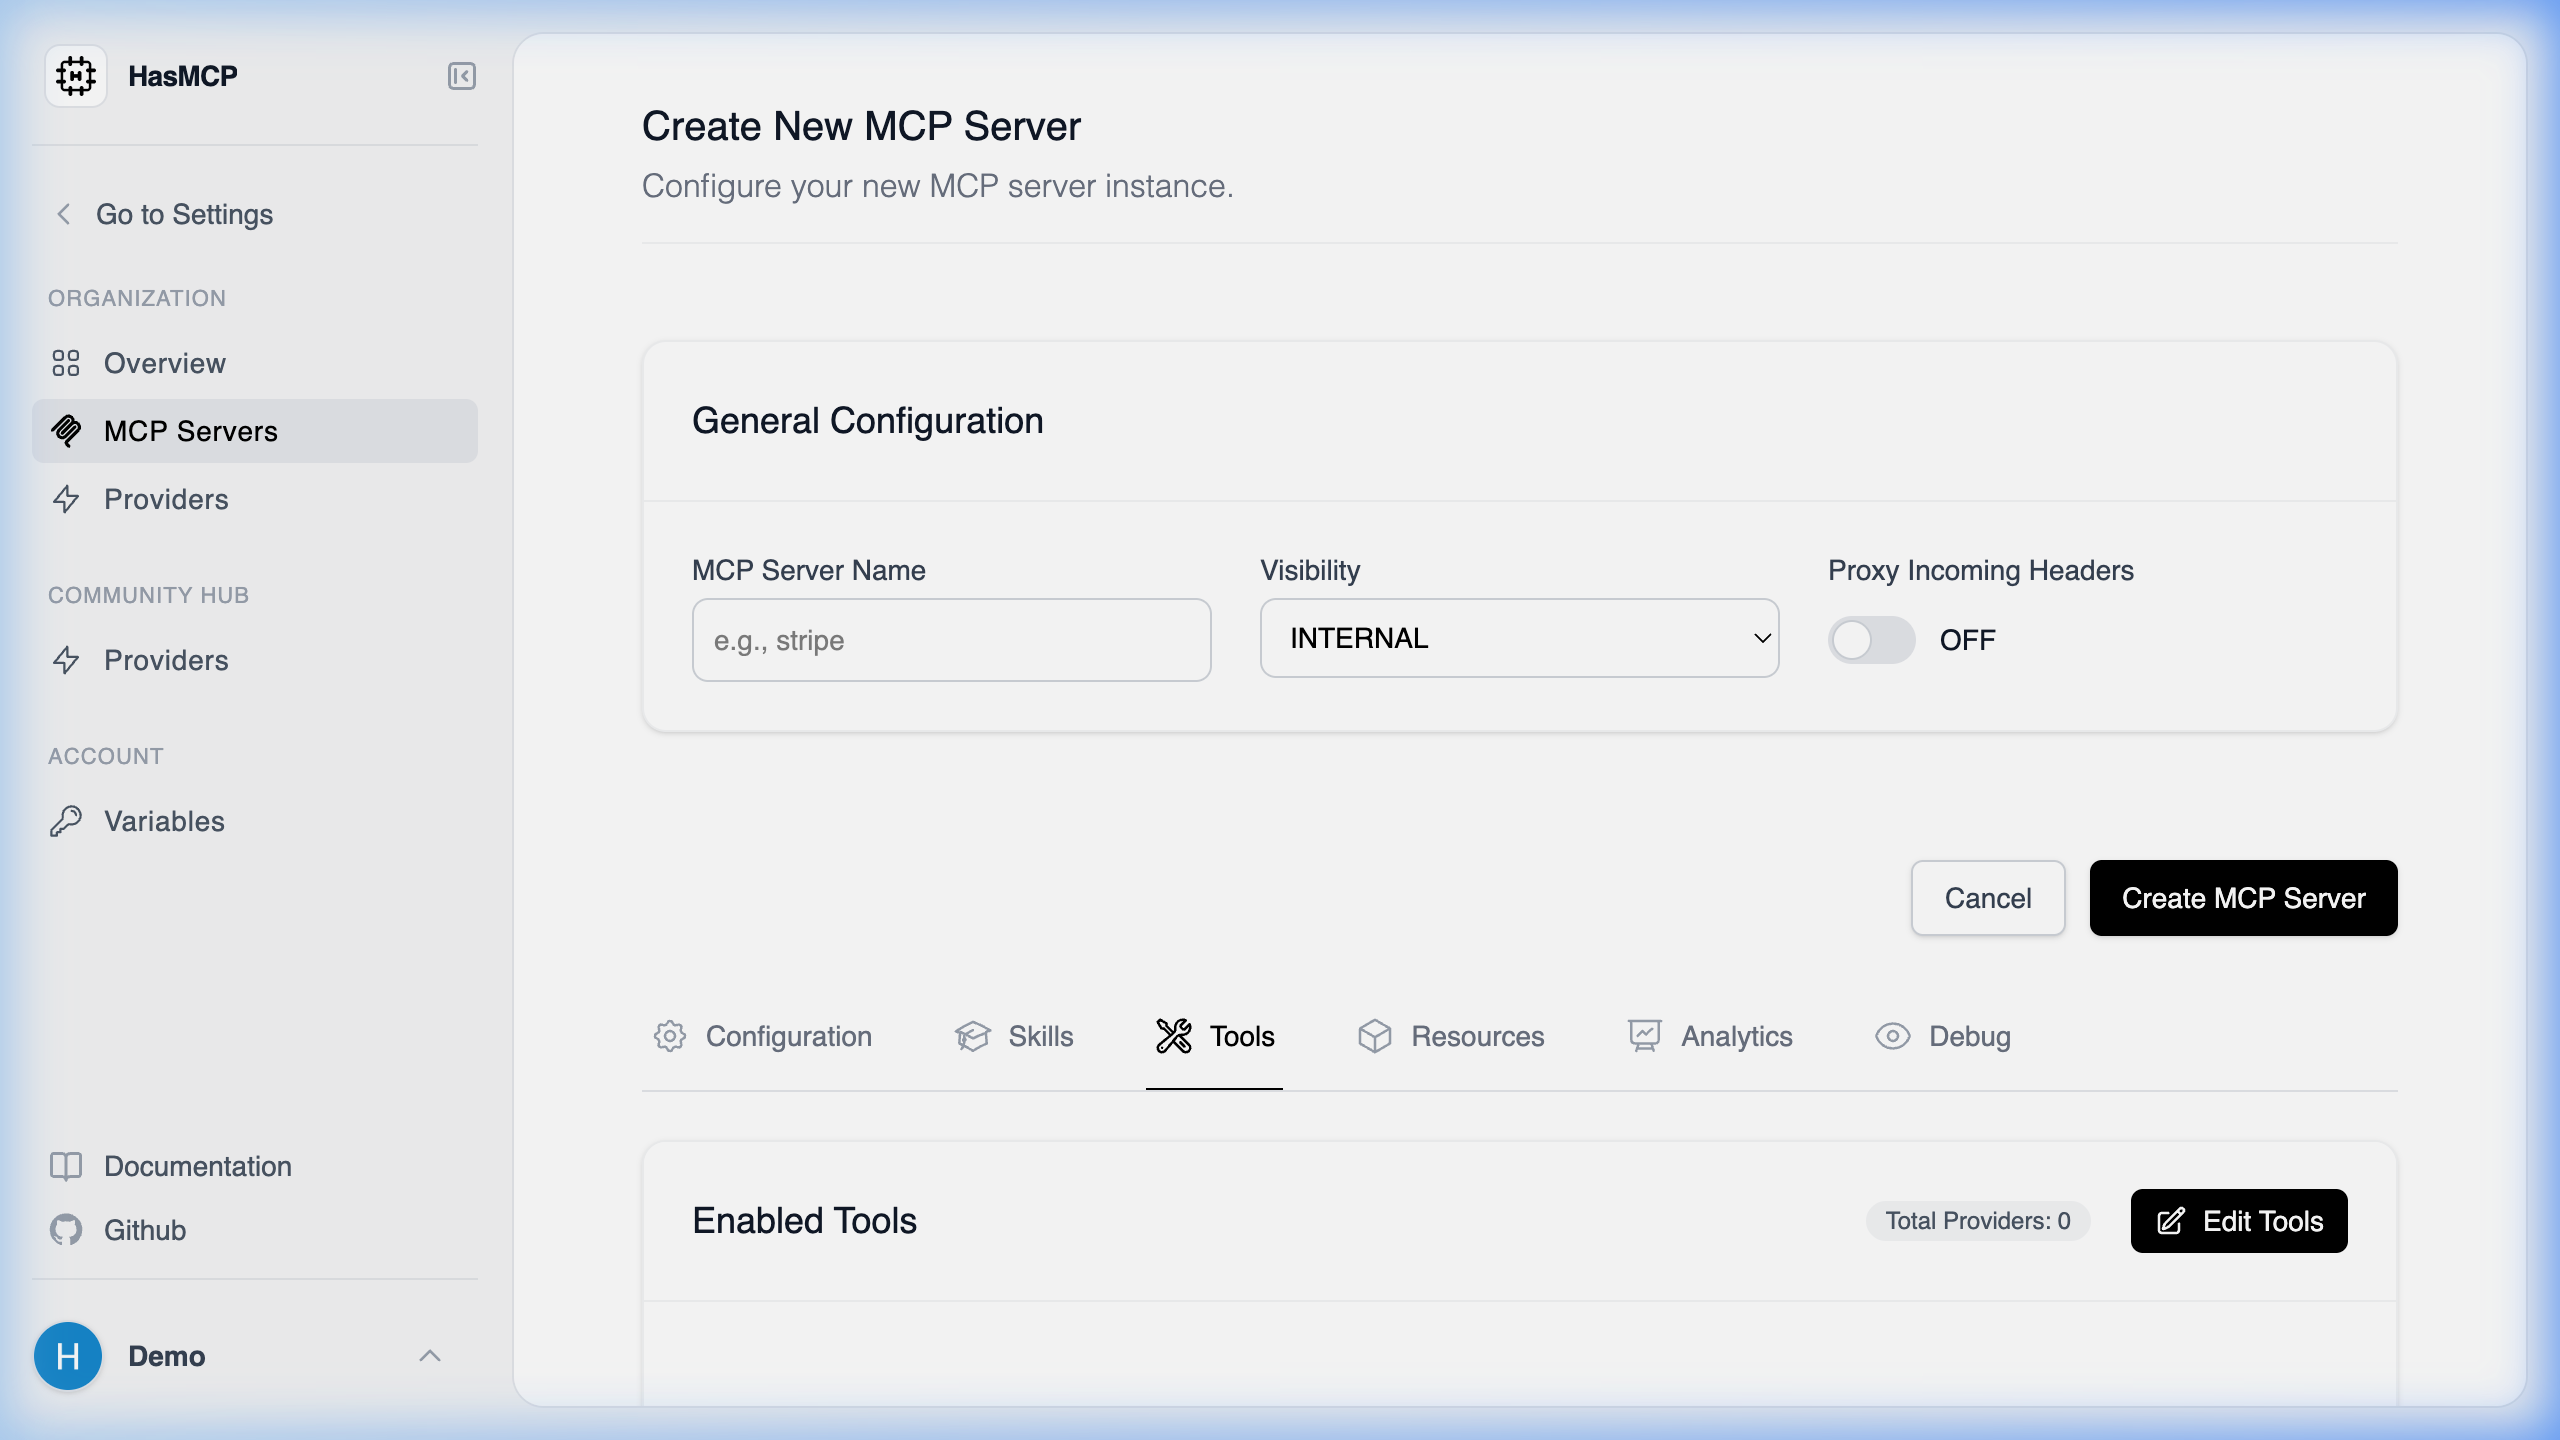Collapse the sidebar using the collapse icon
Screen dimensions: 2560x1440
(x=461, y=75)
